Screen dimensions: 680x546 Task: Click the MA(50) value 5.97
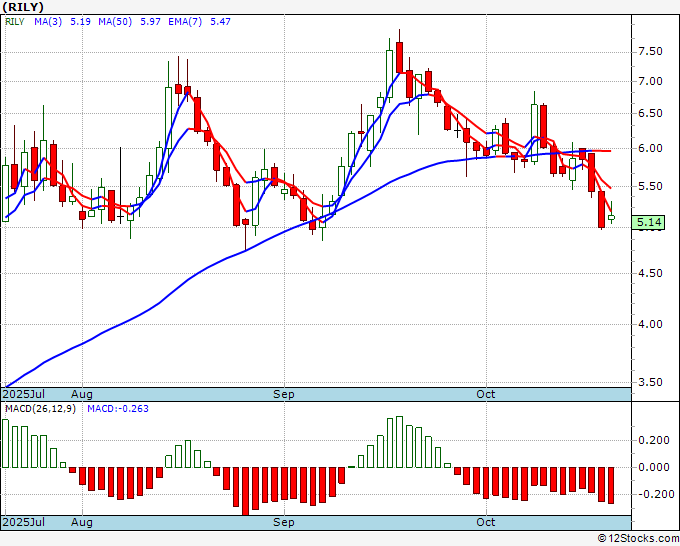[x=150, y=22]
